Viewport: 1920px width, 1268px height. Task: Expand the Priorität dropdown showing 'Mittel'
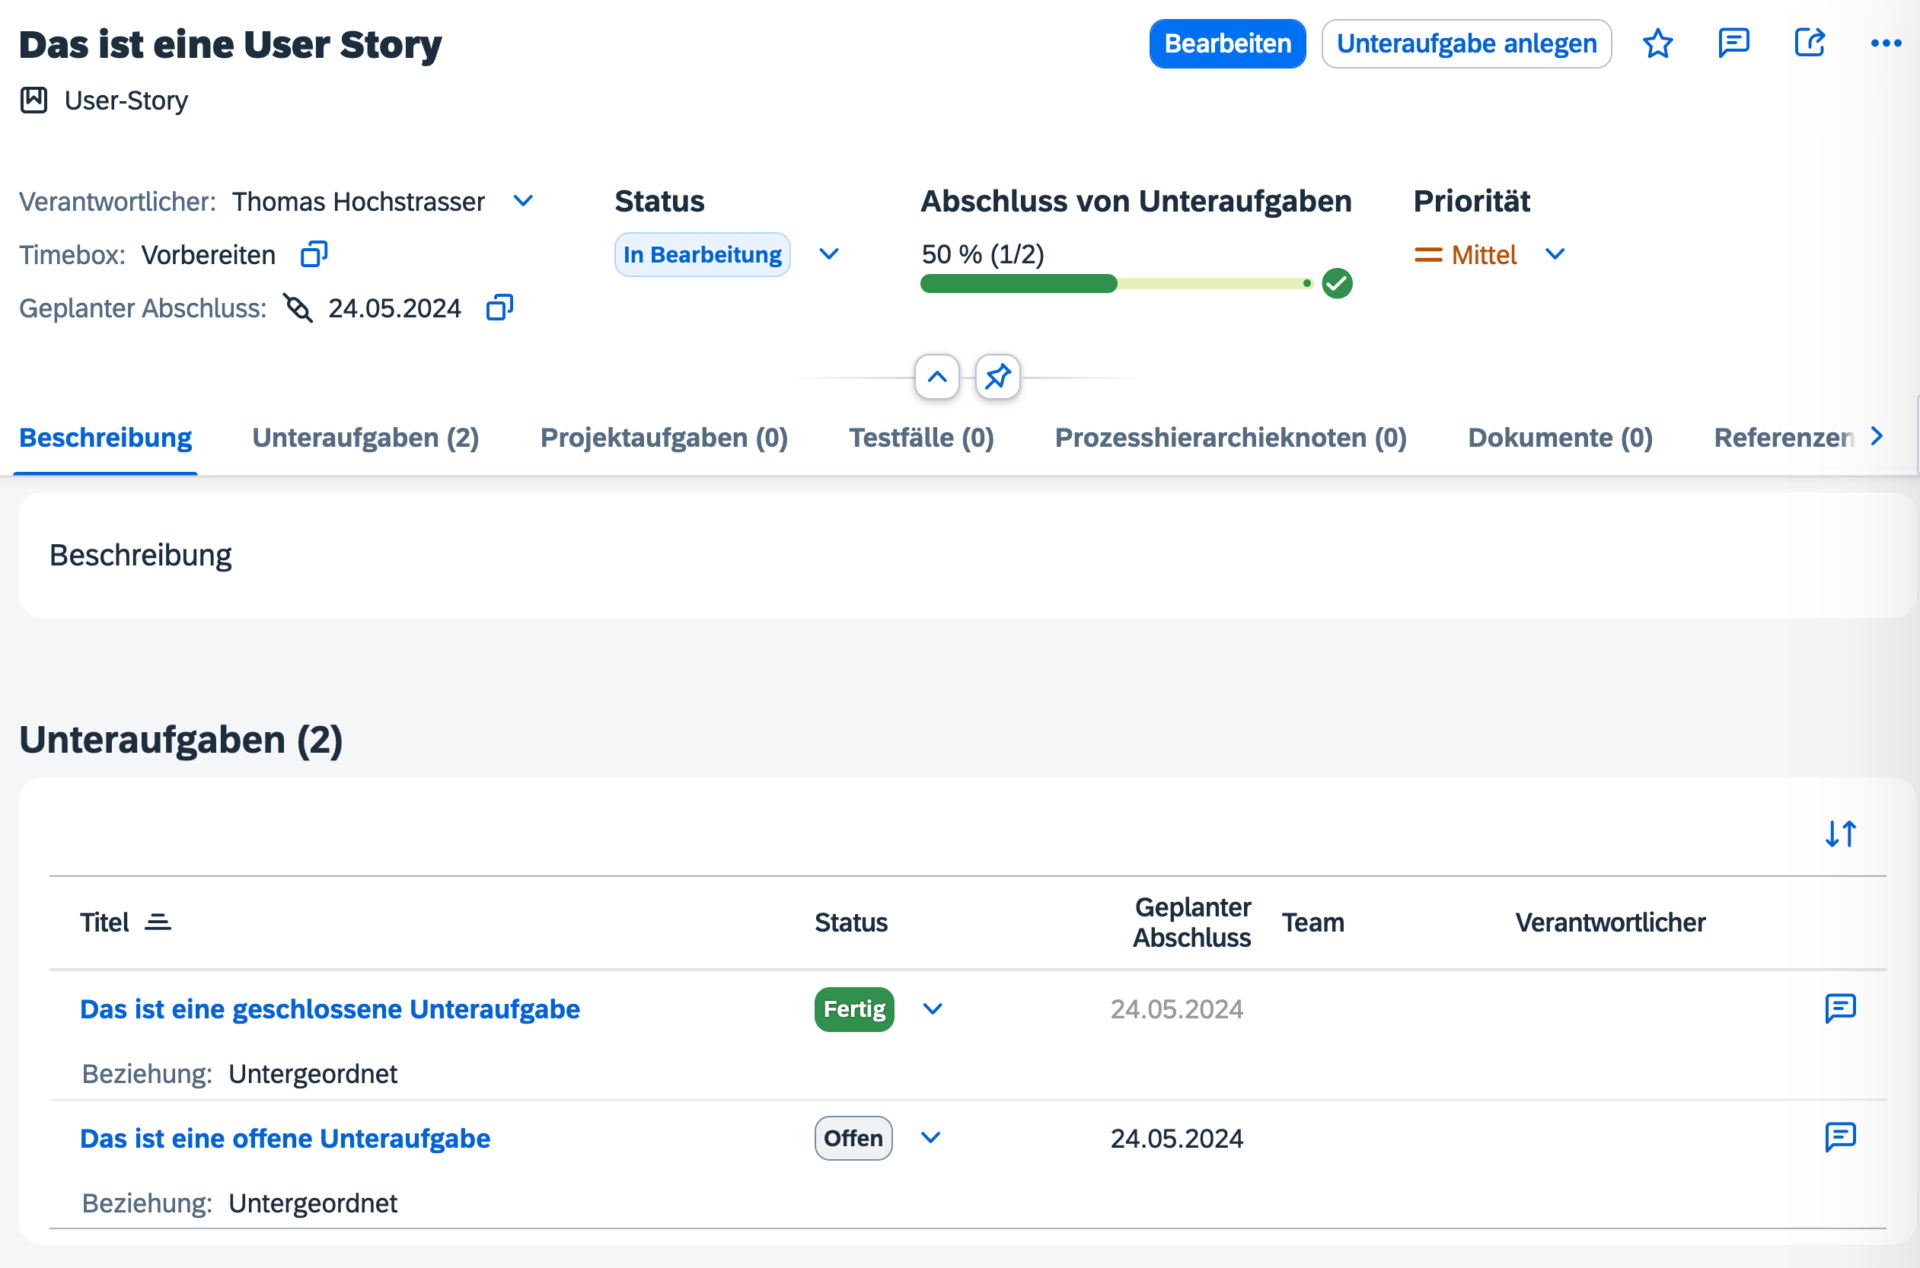point(1556,254)
